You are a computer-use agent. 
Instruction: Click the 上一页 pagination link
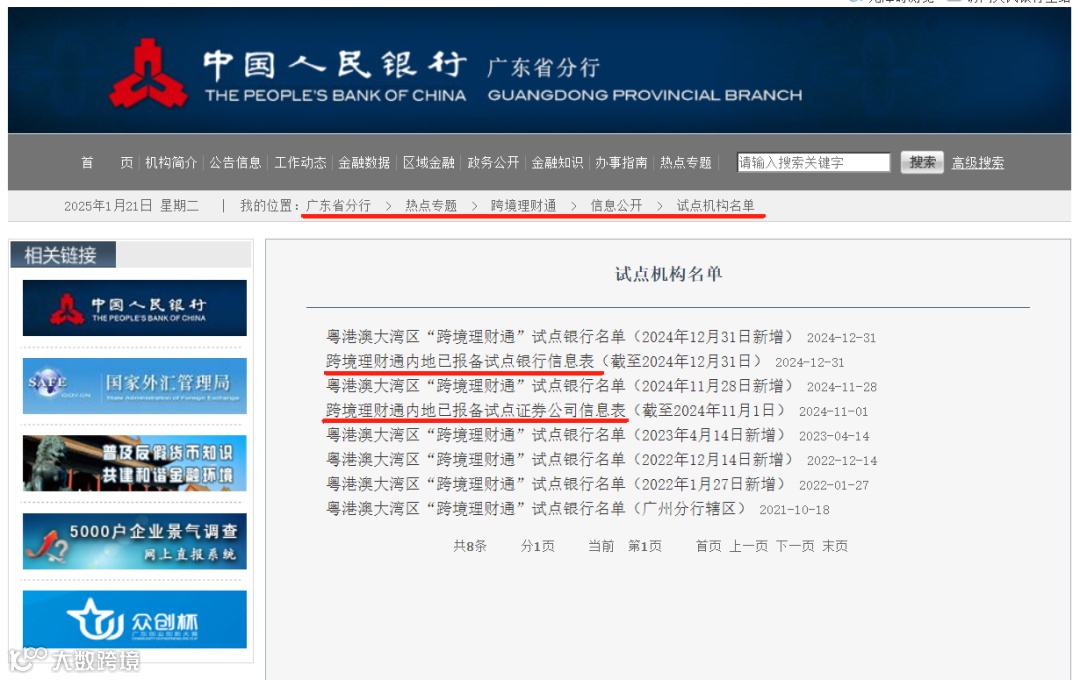749,546
